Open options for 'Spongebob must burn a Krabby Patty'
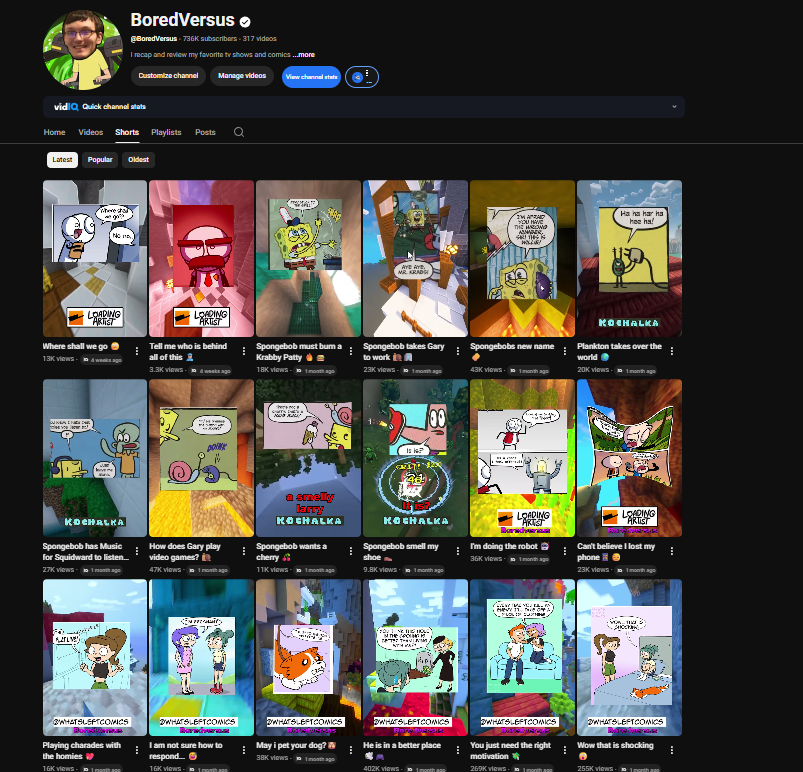The width and height of the screenshot is (803, 772). [x=351, y=351]
